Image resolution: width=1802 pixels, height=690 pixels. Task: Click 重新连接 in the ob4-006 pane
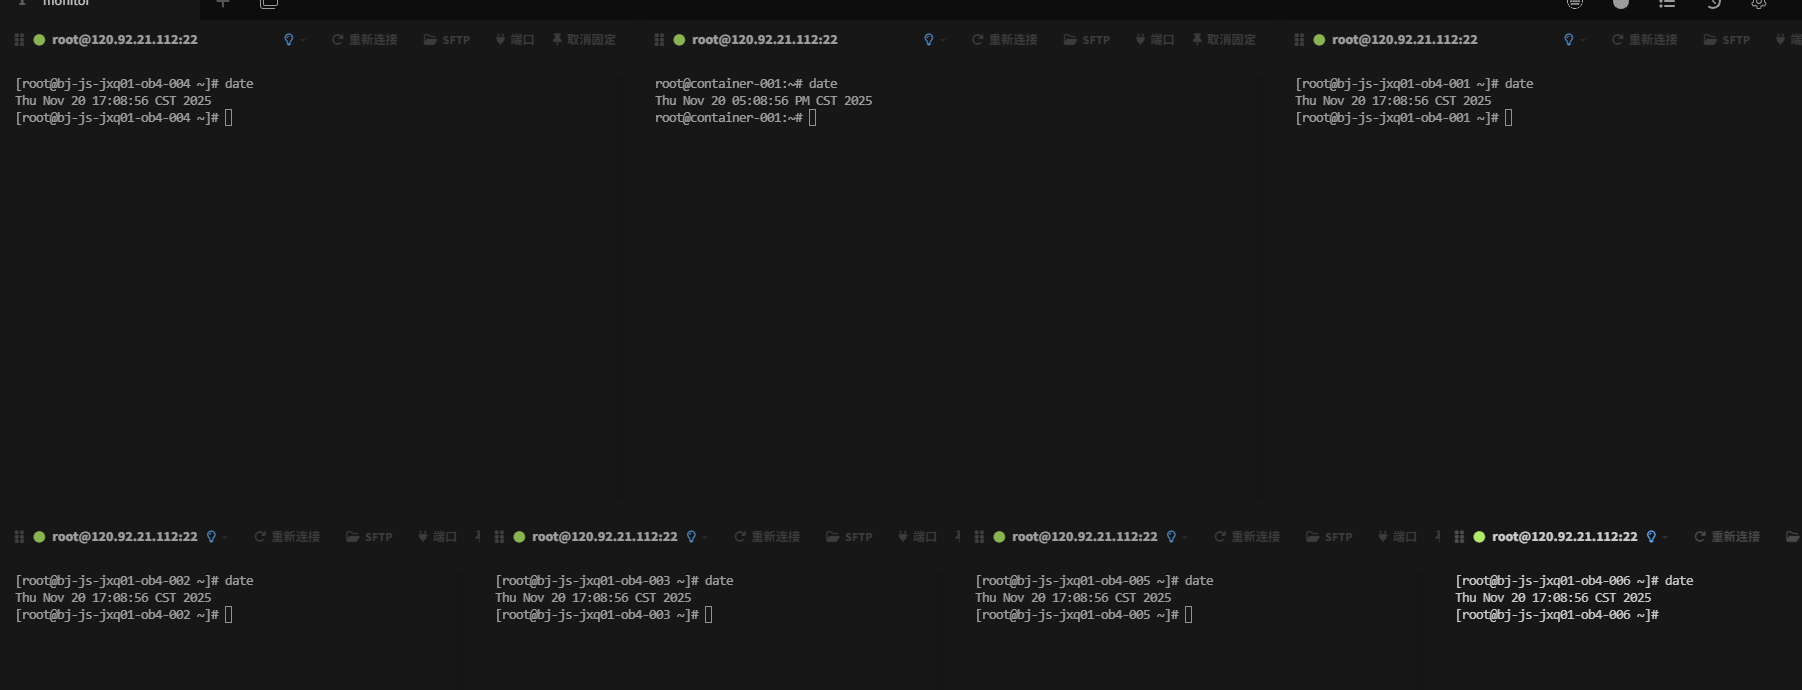click(1727, 537)
